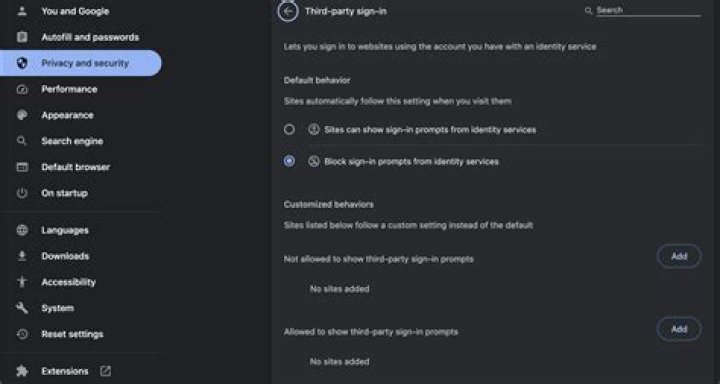Image resolution: width=720 pixels, height=384 pixels.
Task: Open the Privacy and security section
Action: point(81,63)
